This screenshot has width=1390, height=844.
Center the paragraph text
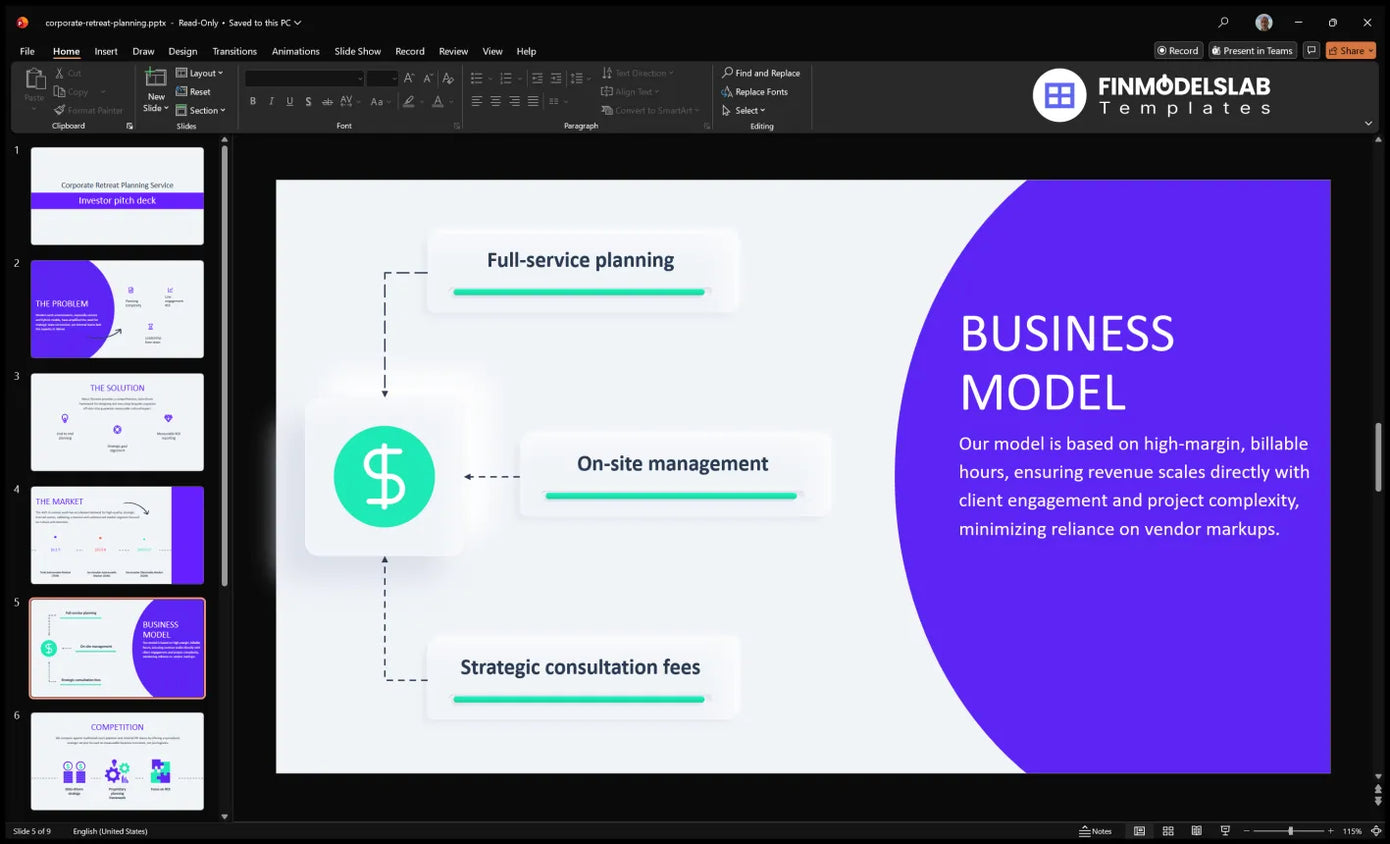(x=496, y=101)
